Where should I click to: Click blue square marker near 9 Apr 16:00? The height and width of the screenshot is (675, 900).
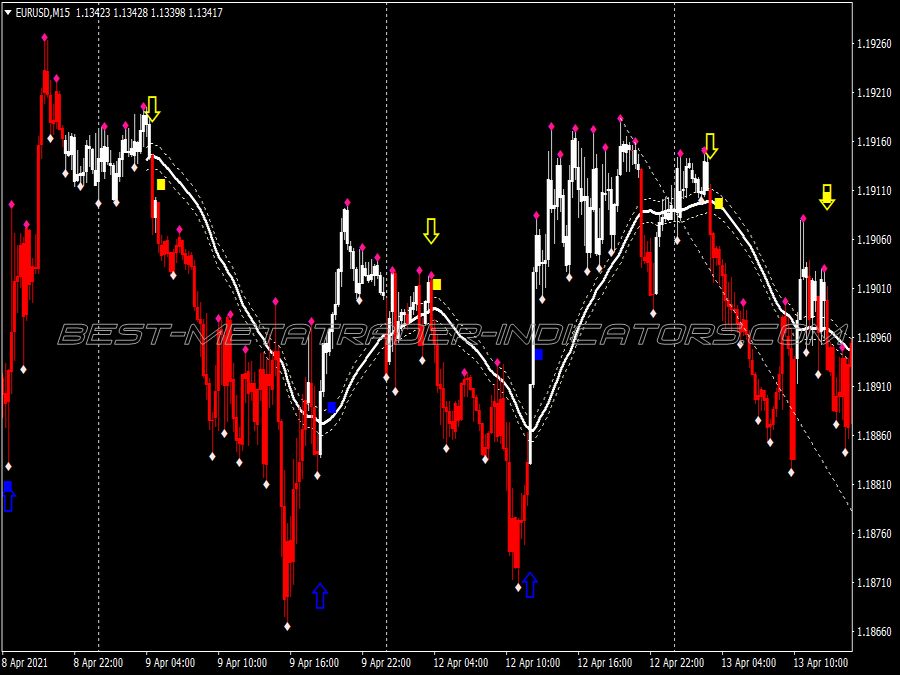[331, 407]
